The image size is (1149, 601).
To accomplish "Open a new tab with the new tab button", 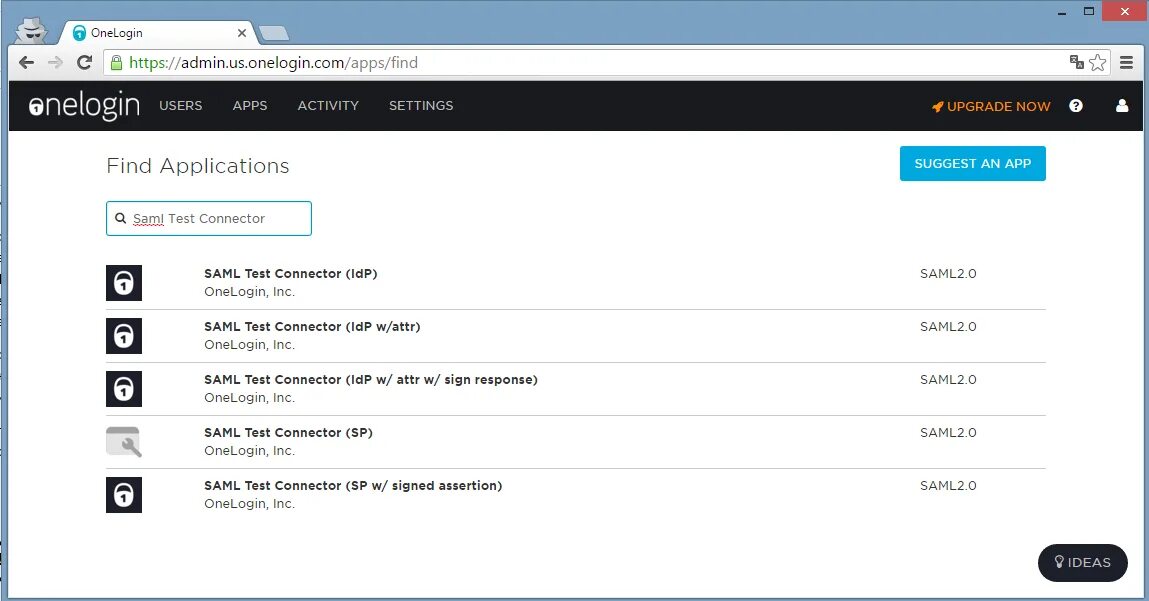I will [x=274, y=33].
